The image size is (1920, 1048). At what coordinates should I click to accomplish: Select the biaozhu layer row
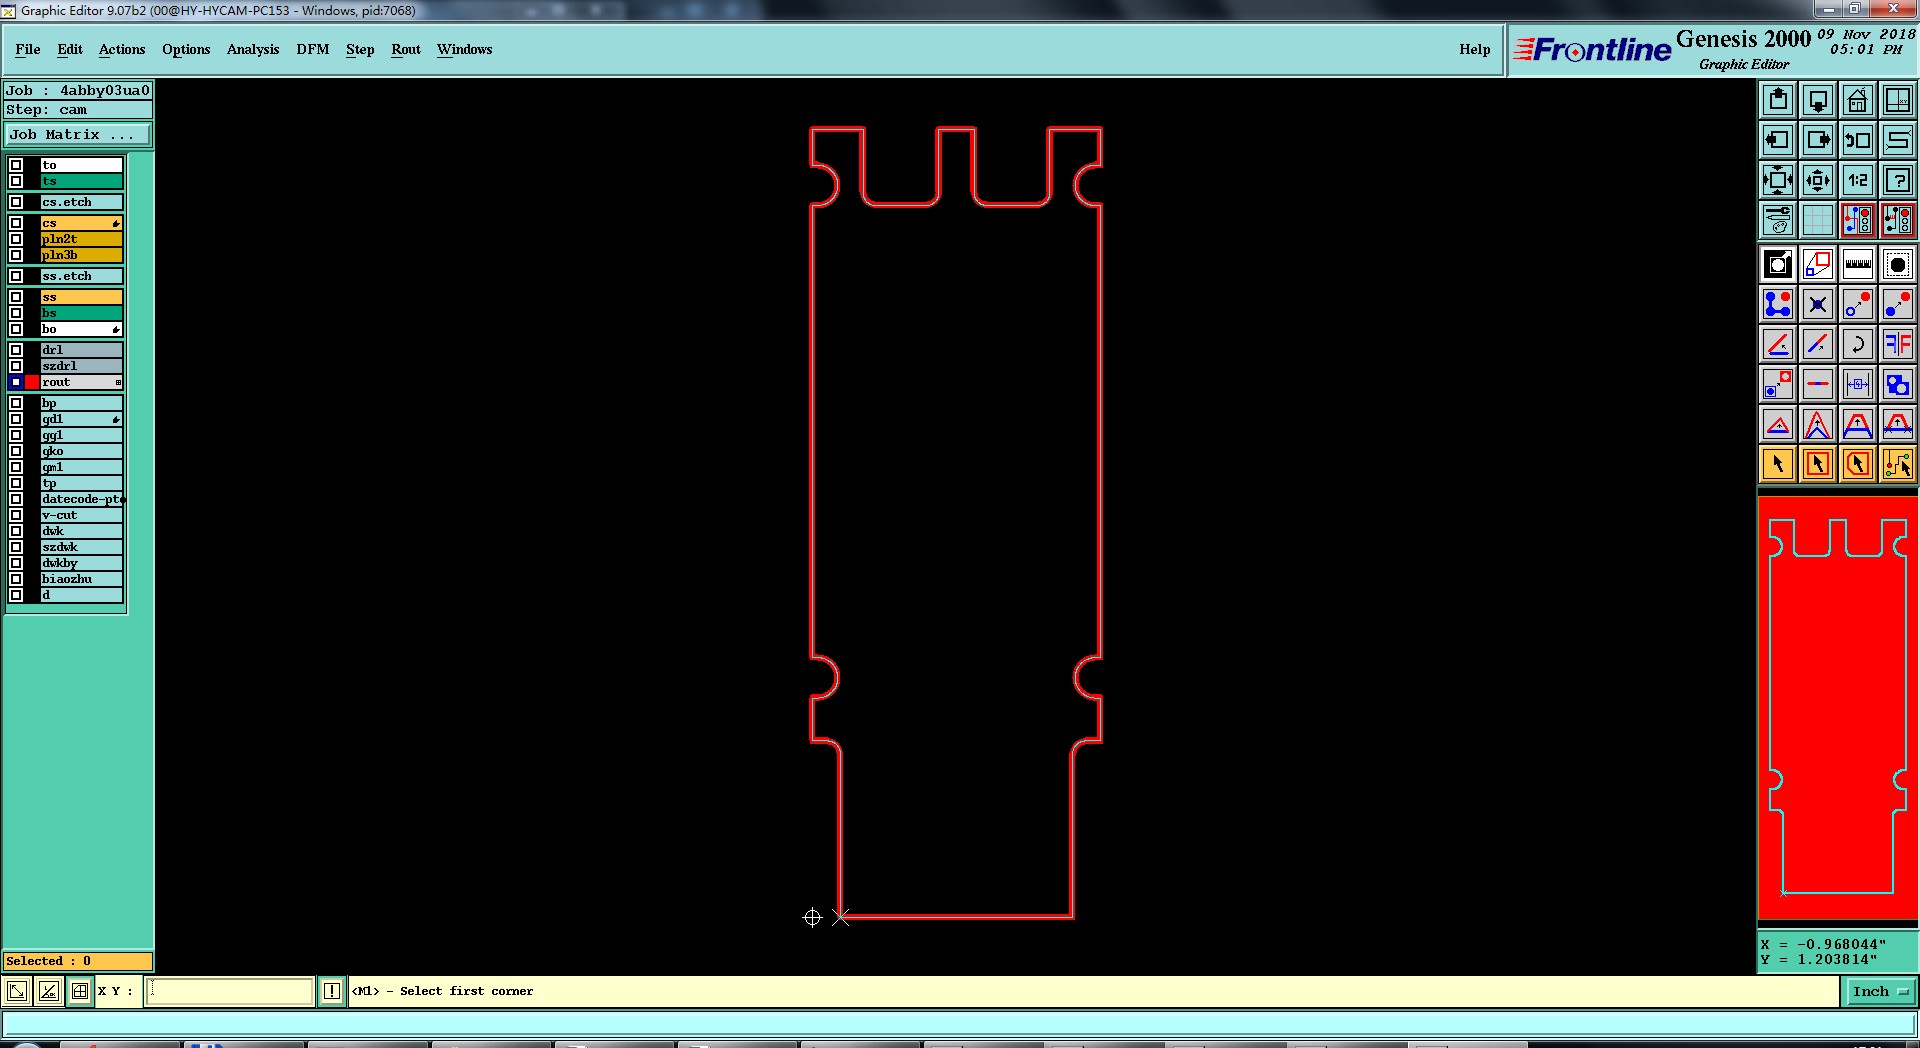81,579
